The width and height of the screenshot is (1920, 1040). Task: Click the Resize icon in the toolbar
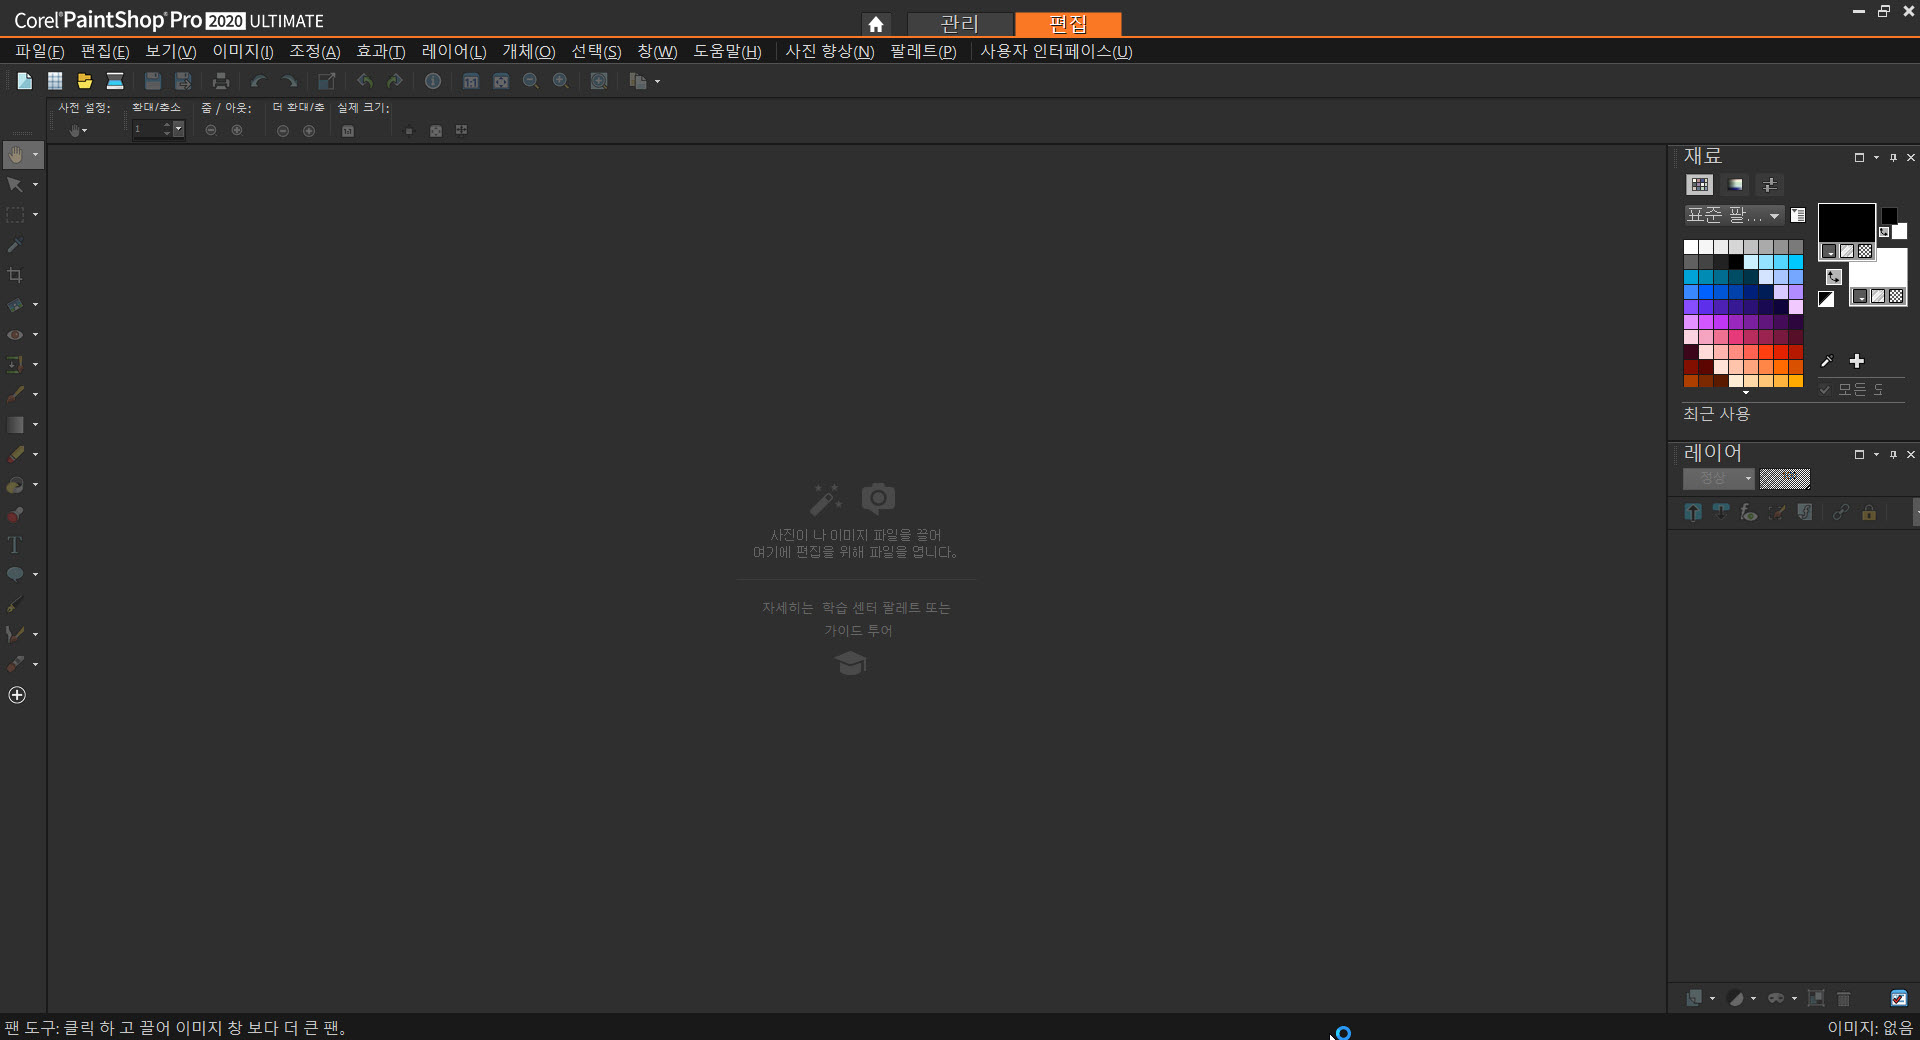327,81
